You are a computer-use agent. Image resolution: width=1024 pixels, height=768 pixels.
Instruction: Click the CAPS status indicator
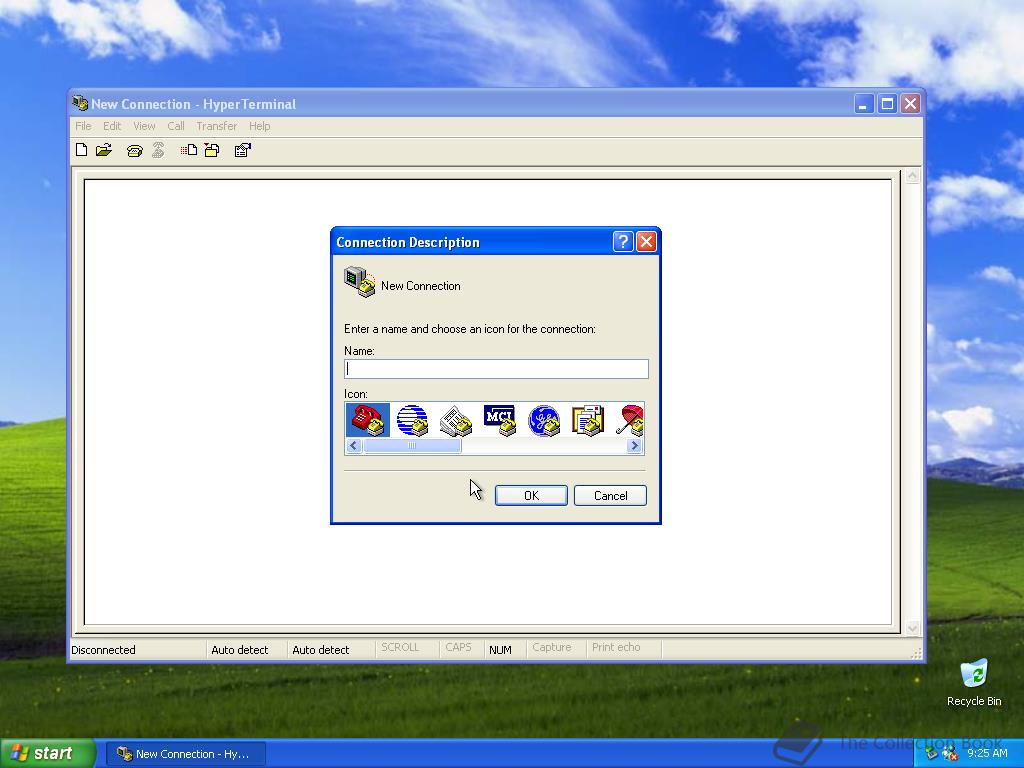[x=458, y=647]
